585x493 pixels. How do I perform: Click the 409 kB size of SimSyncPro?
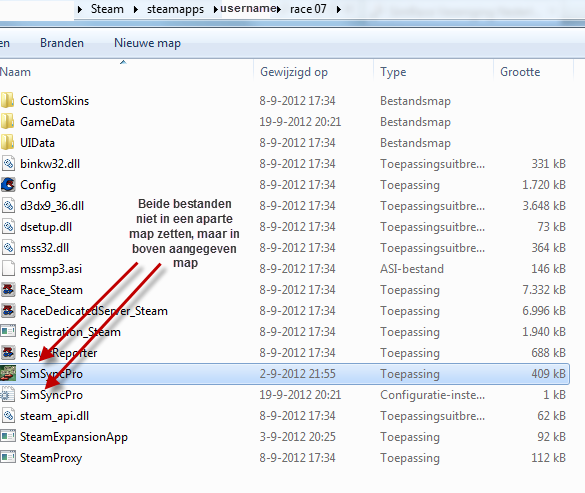[x=548, y=374]
